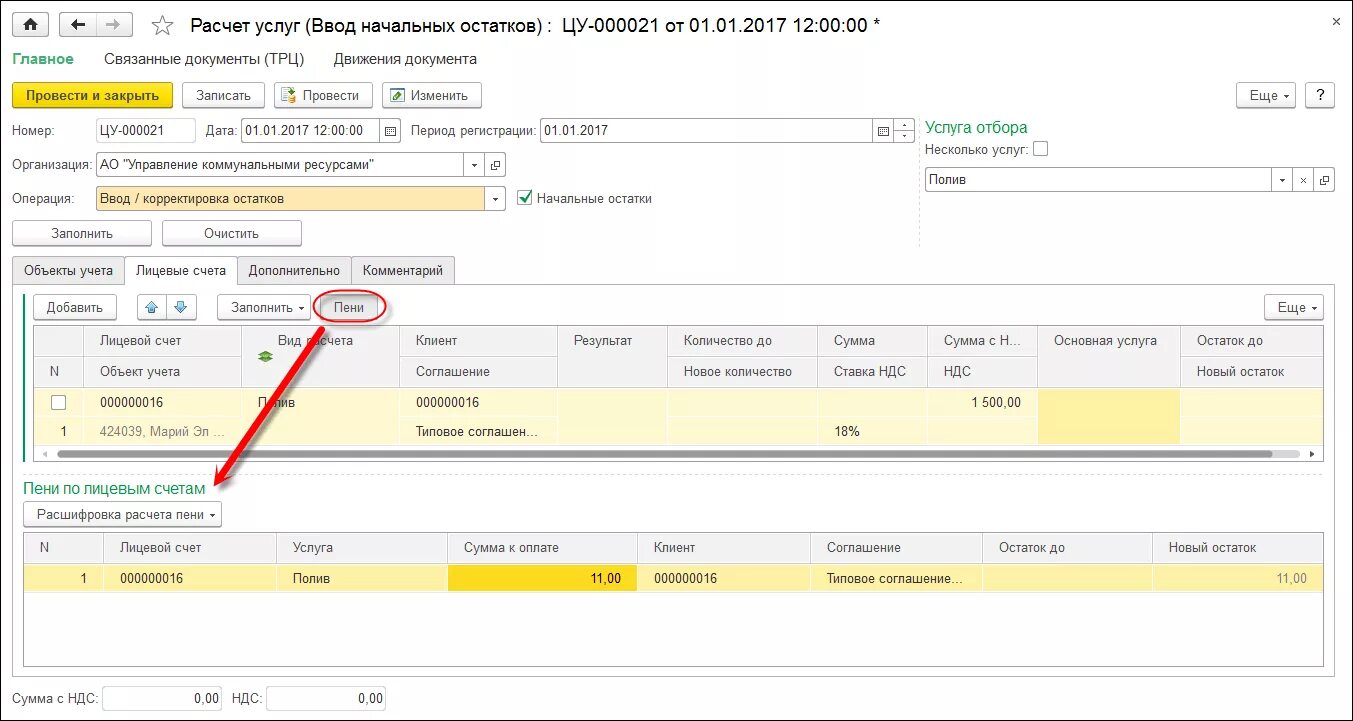Select 1 500,00 amount cell
The height and width of the screenshot is (721, 1353).
tap(982, 402)
